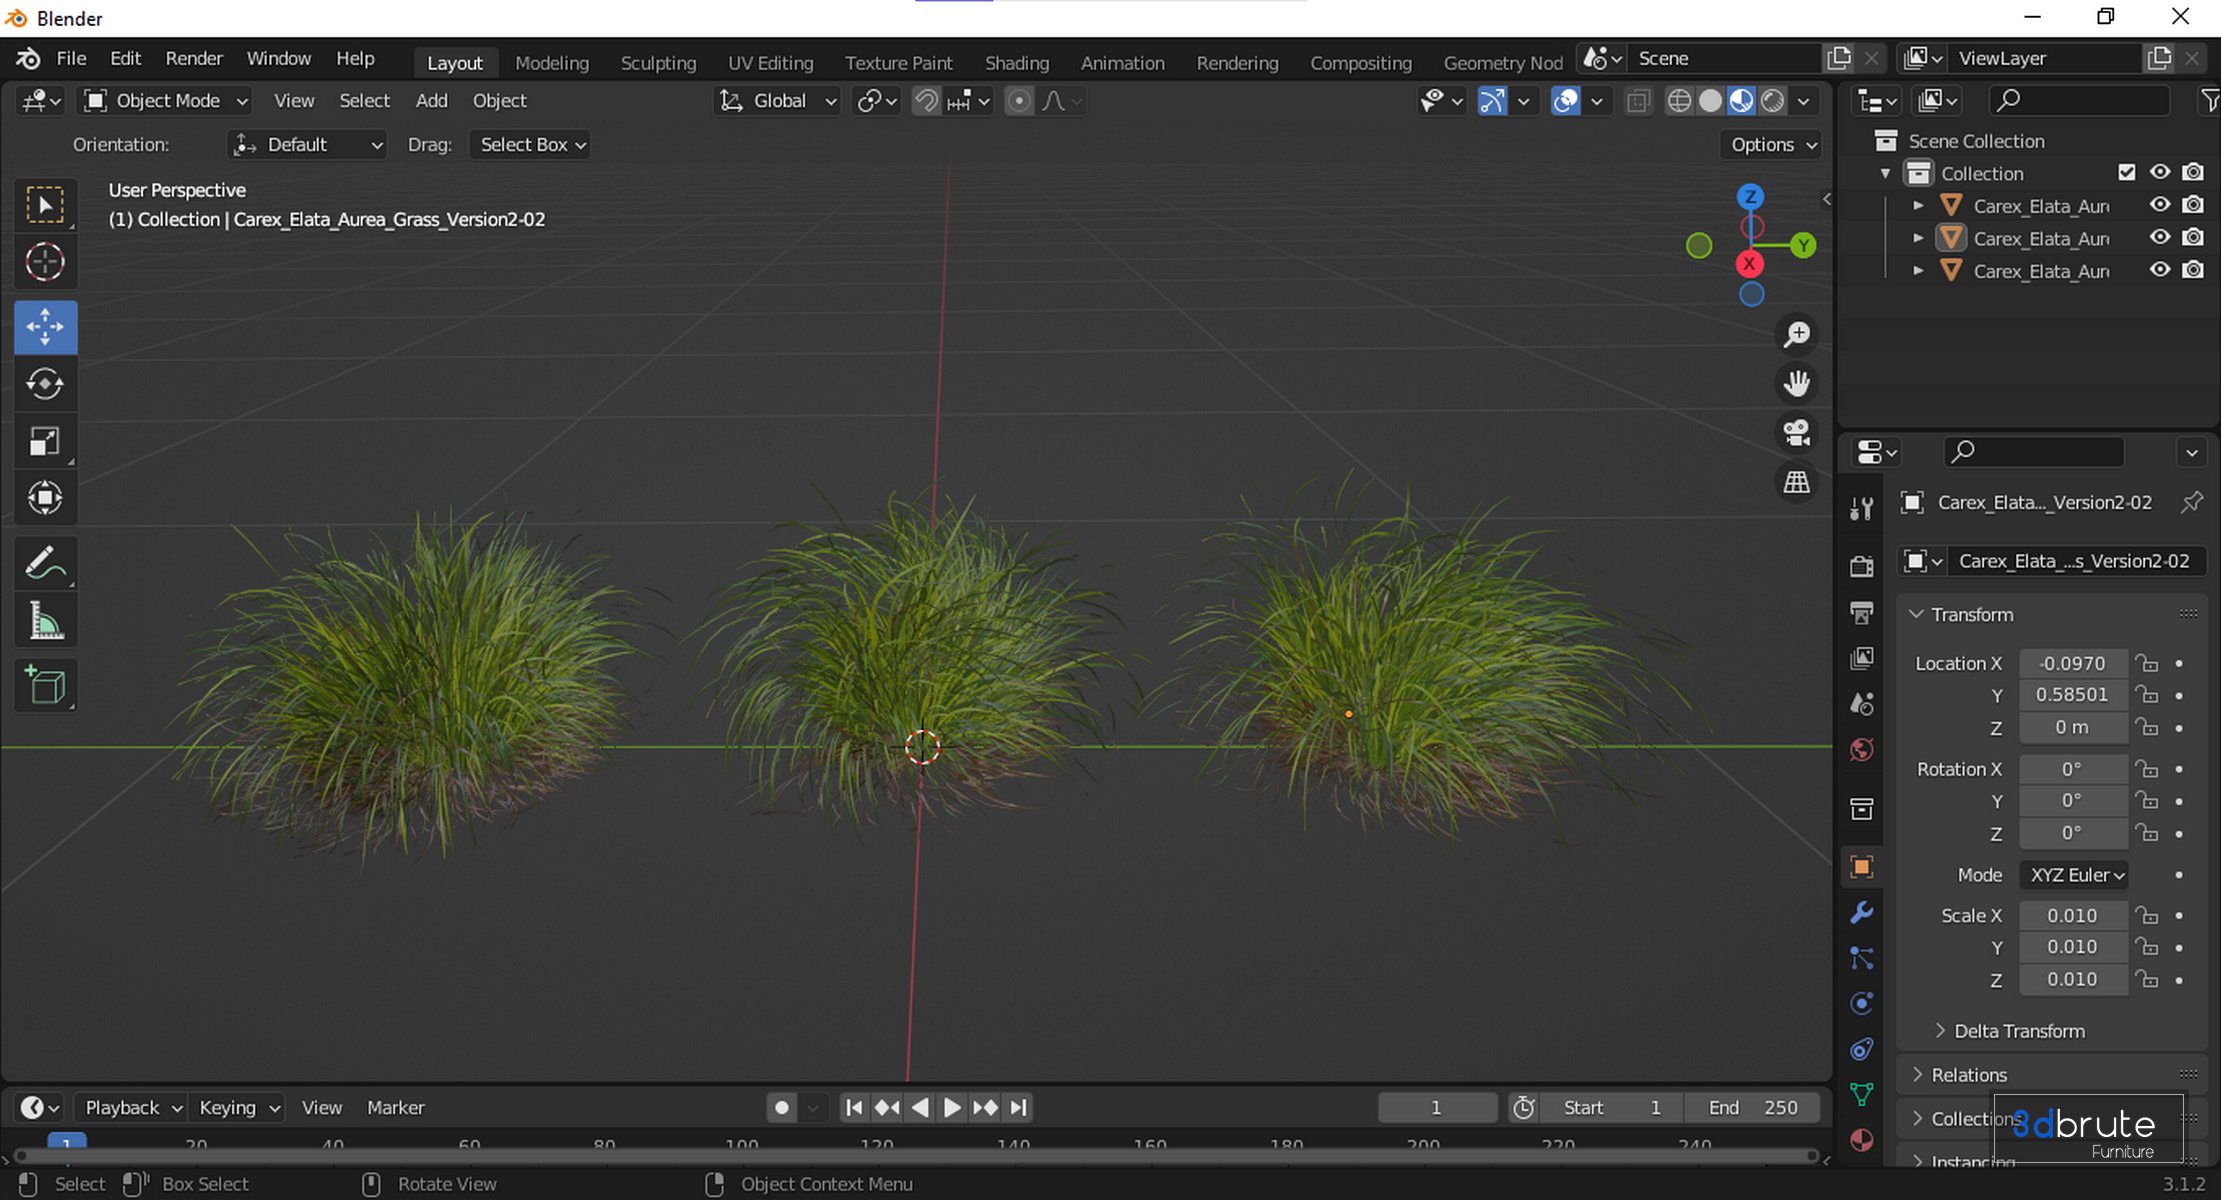2221x1200 pixels.
Task: Switch to orthographic view grid icon
Action: point(1797,483)
